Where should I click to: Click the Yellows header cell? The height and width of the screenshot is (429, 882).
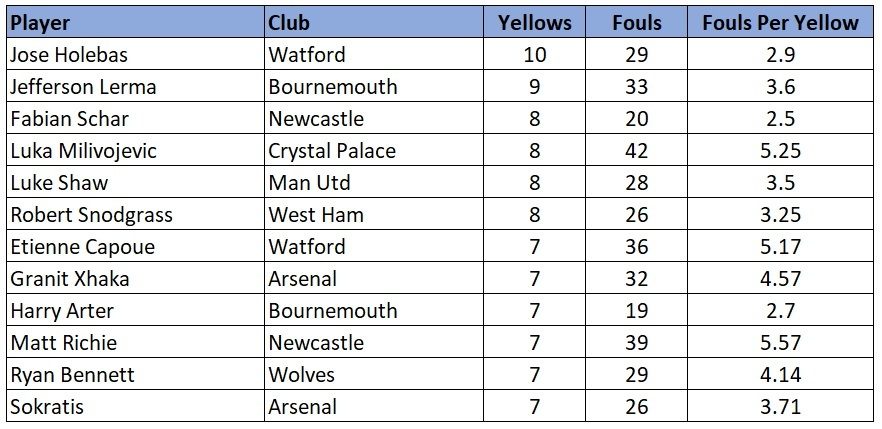(534, 22)
